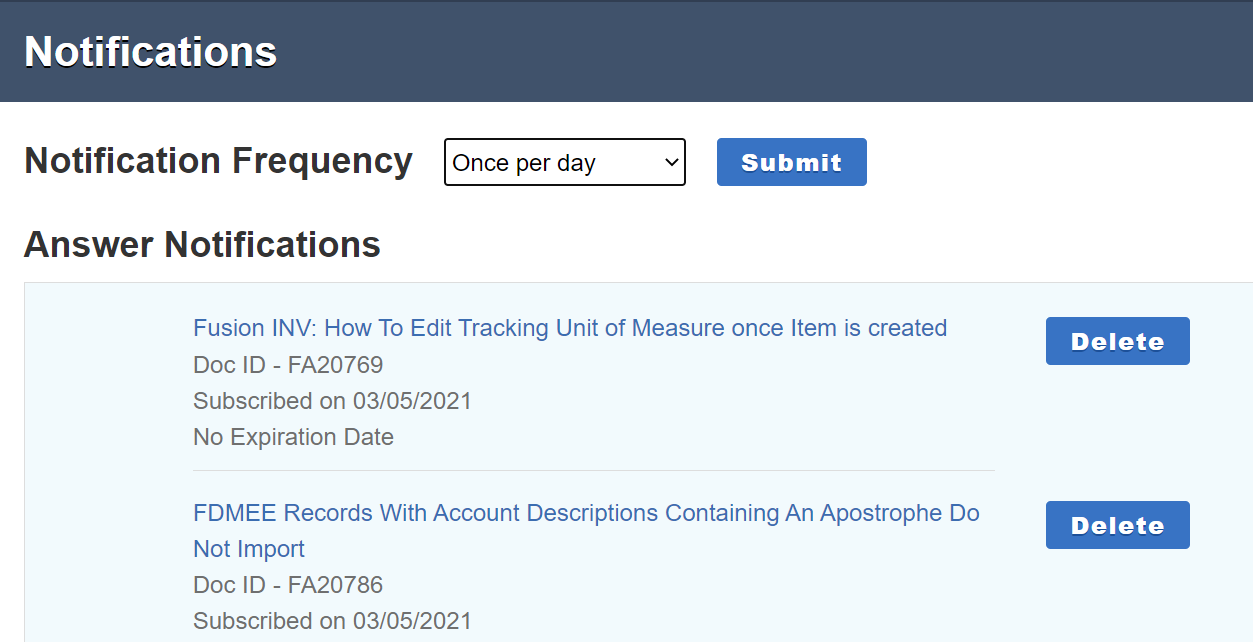1253x642 pixels.
Task: Click the Notifications page title
Action: click(150, 51)
